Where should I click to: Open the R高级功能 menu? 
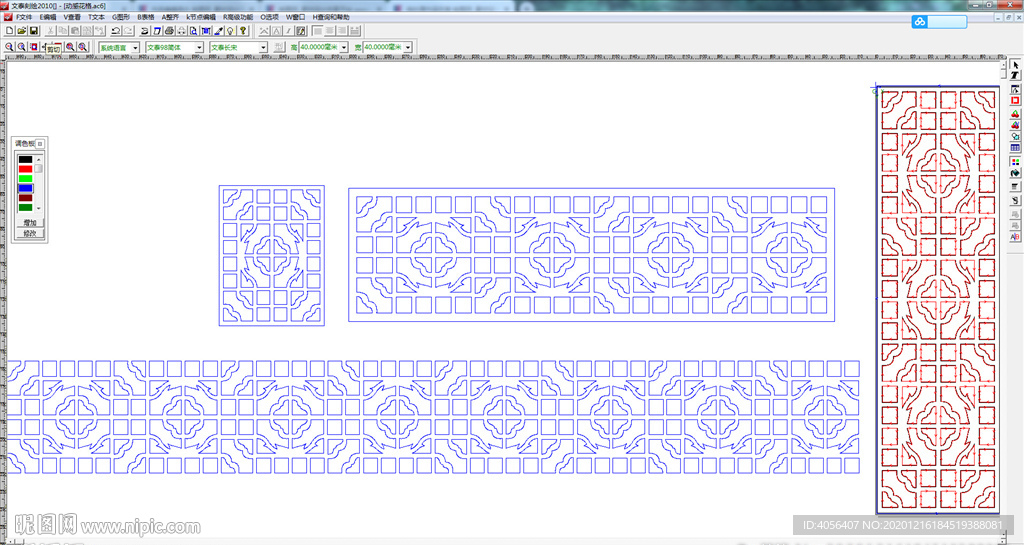[x=238, y=17]
